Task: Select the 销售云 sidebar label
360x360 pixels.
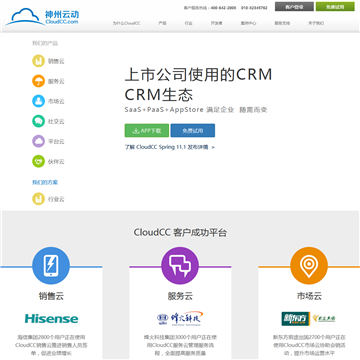Action: 56,61
